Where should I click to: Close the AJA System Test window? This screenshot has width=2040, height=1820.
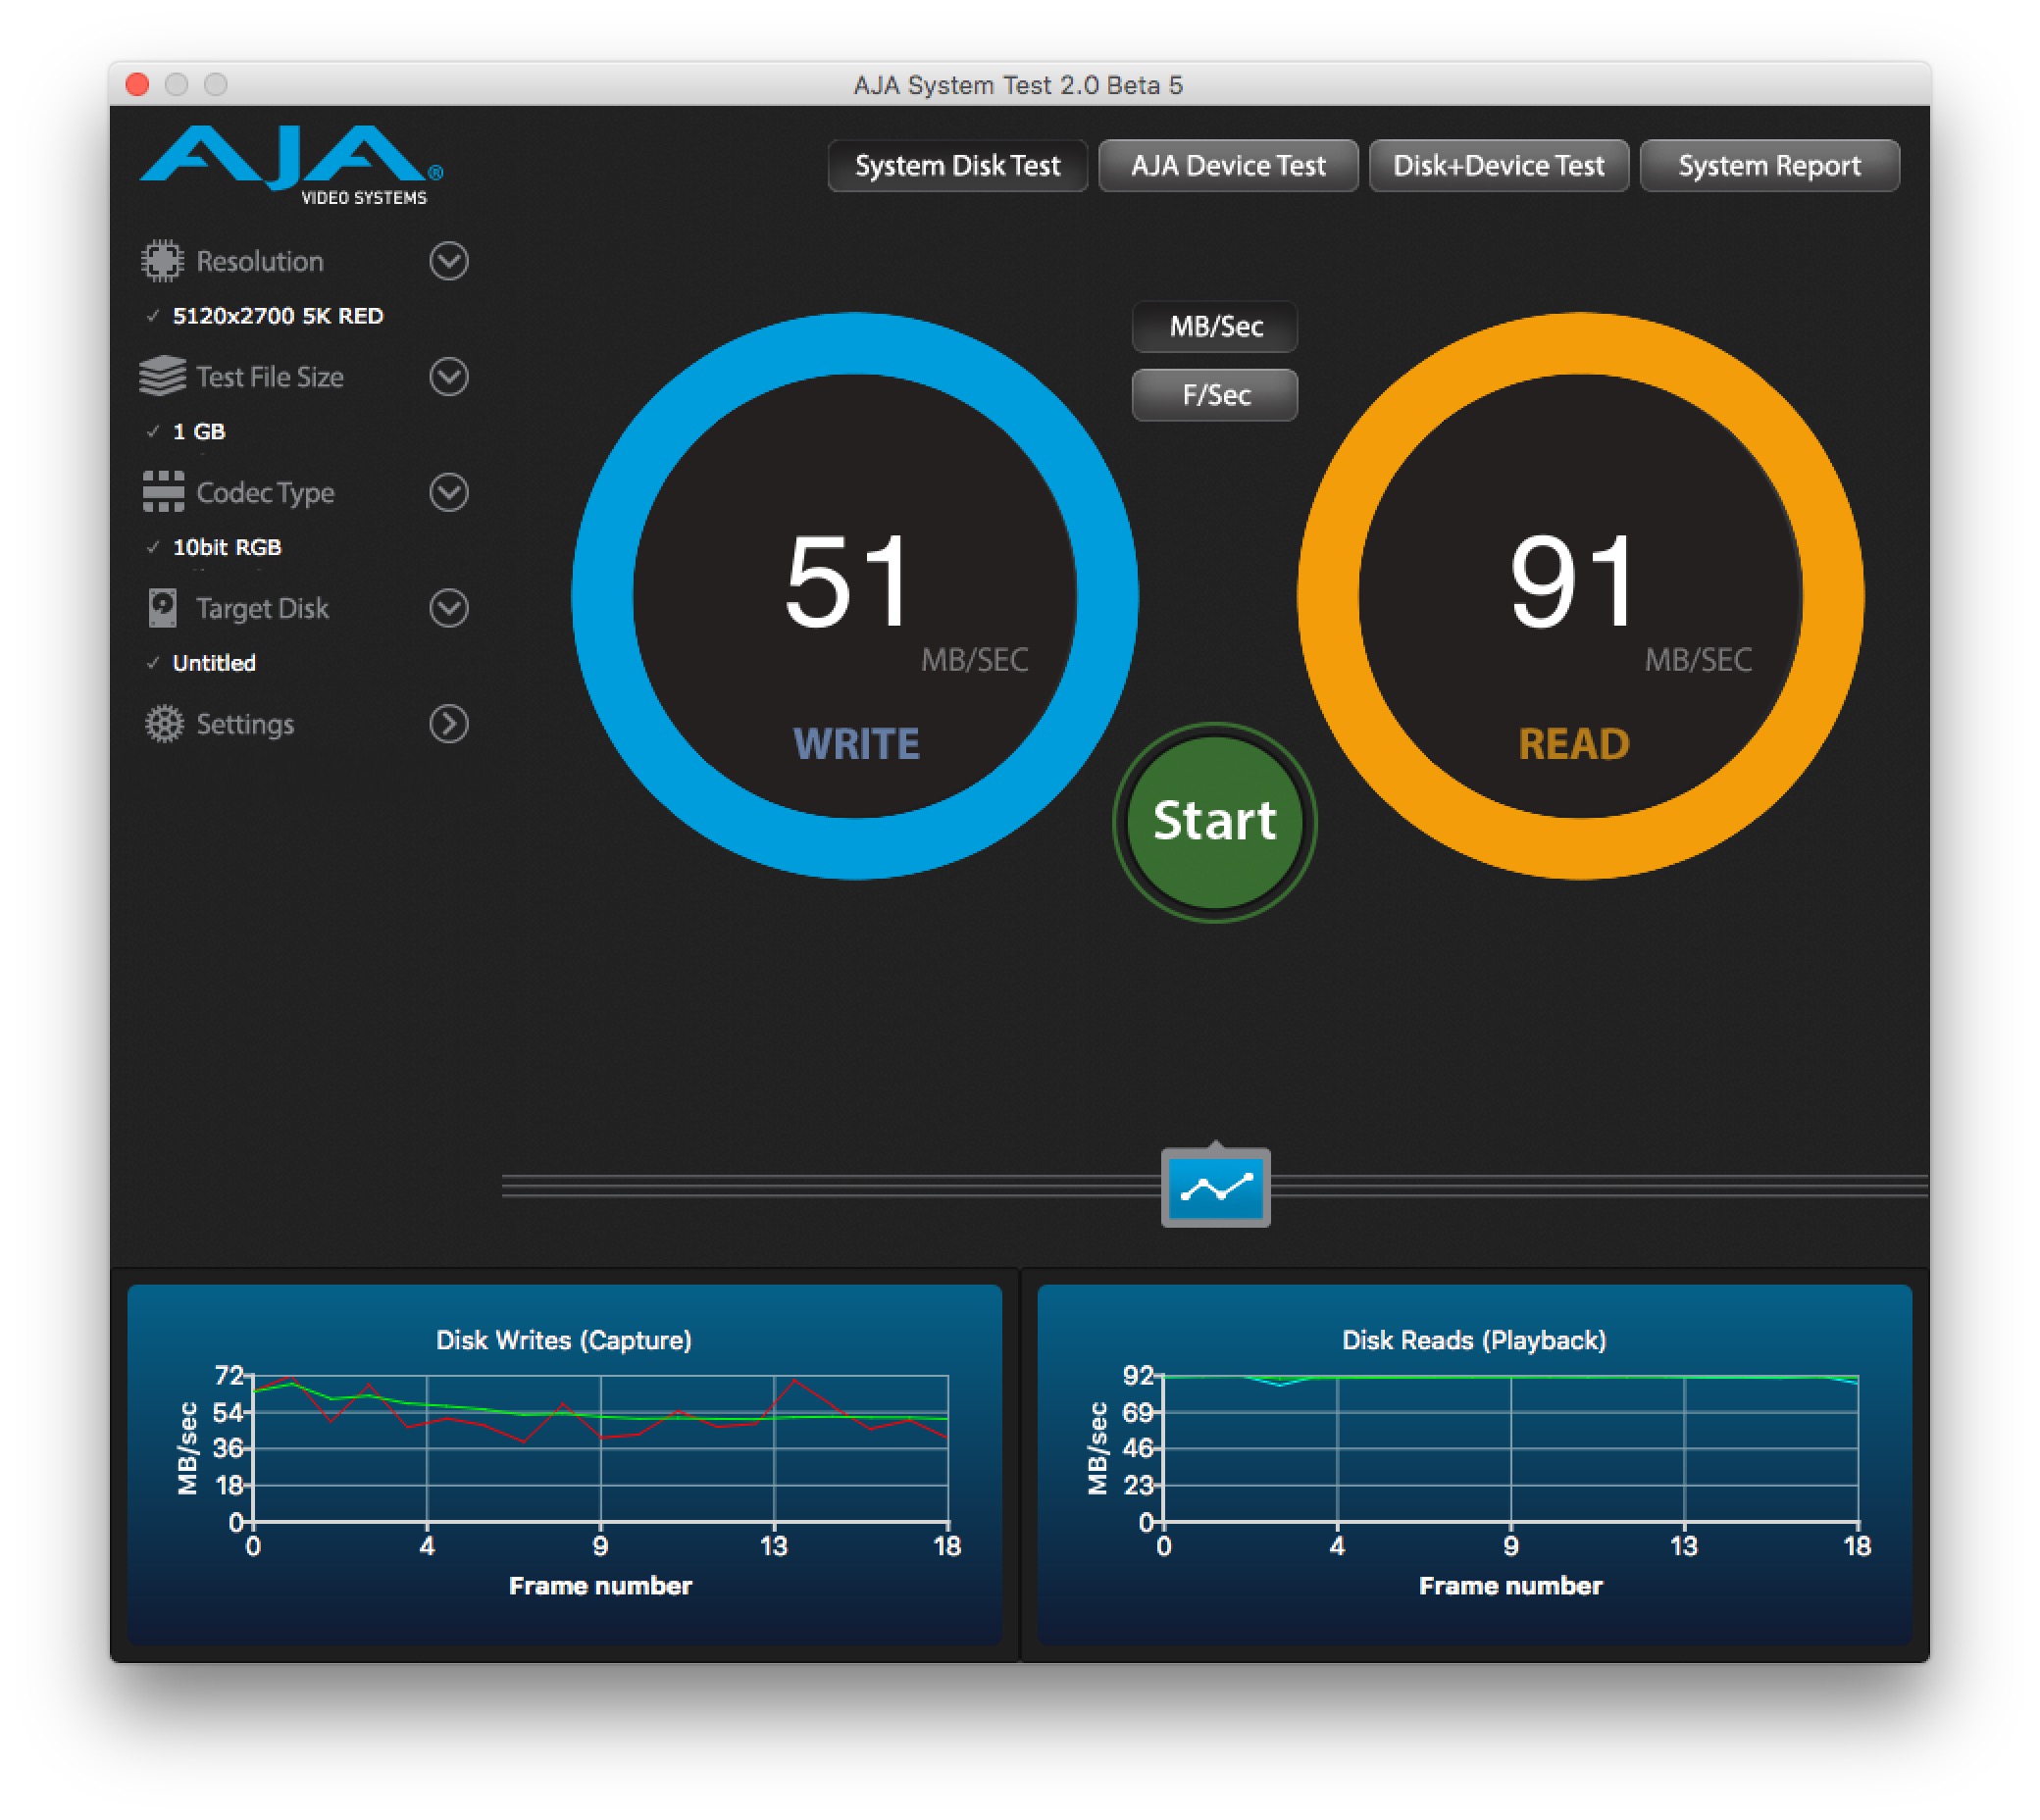tap(138, 84)
